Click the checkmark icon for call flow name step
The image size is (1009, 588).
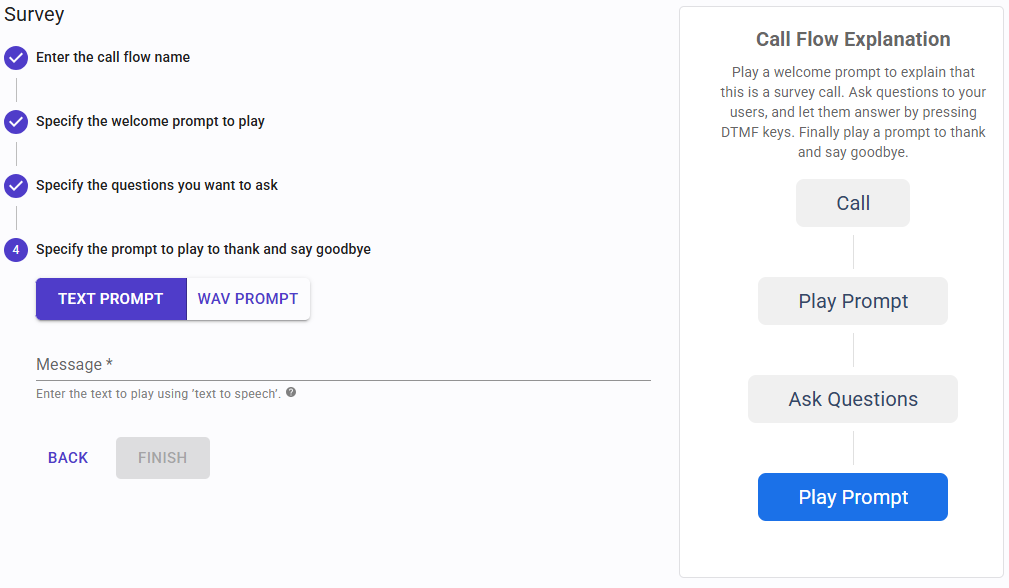[16, 58]
